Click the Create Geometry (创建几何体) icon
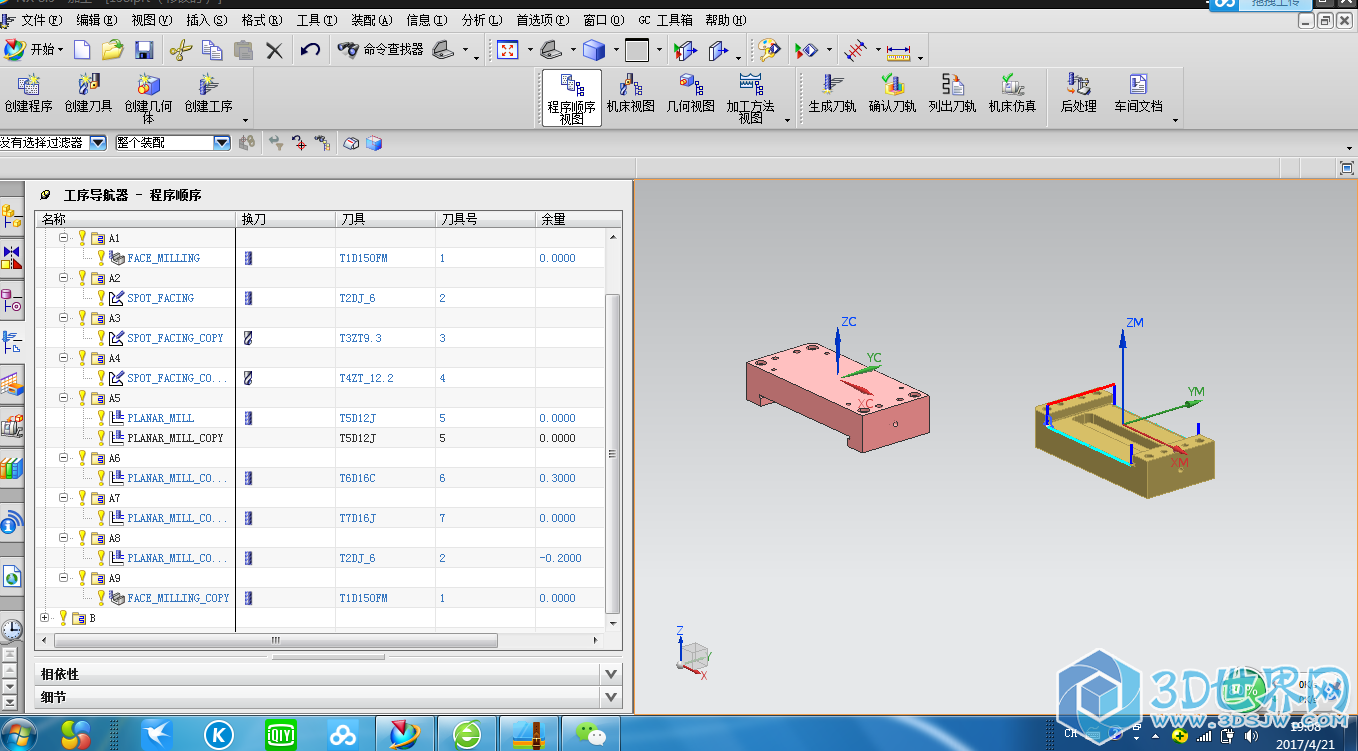Image resolution: width=1358 pixels, height=751 pixels. (148, 99)
